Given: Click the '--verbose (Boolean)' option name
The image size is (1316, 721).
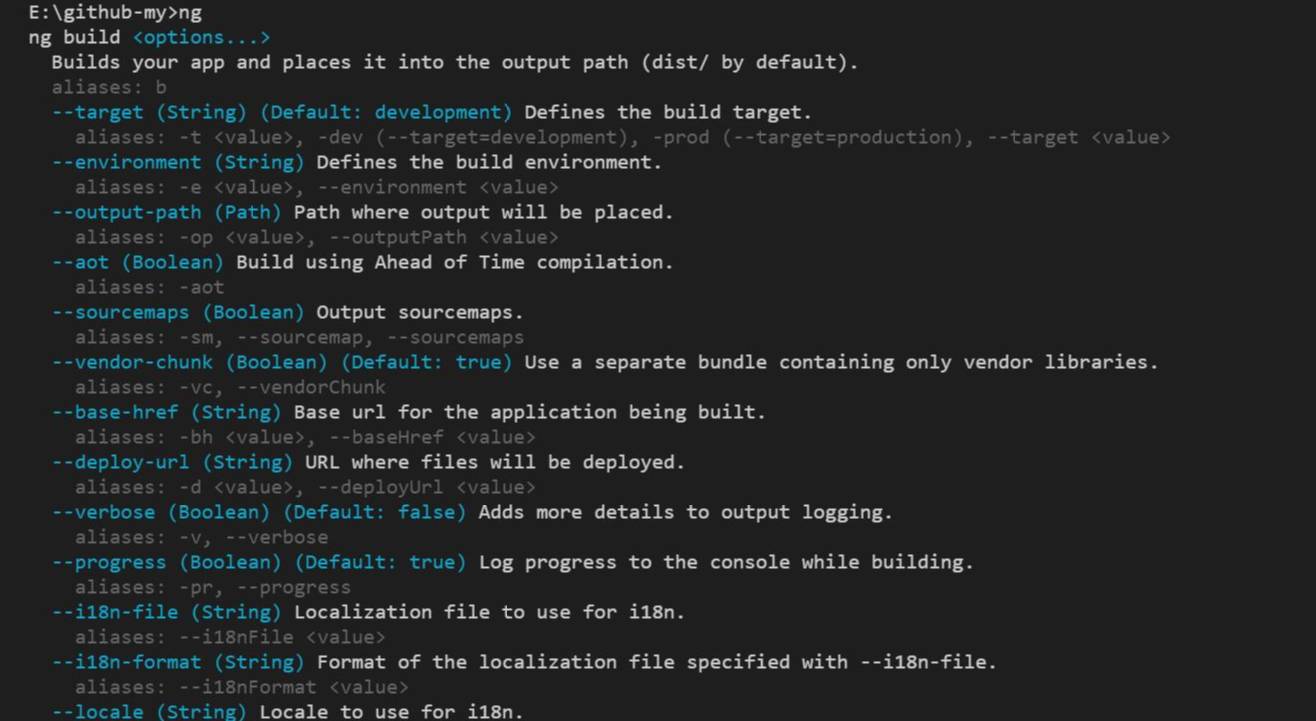Looking at the screenshot, I should (x=160, y=512).
